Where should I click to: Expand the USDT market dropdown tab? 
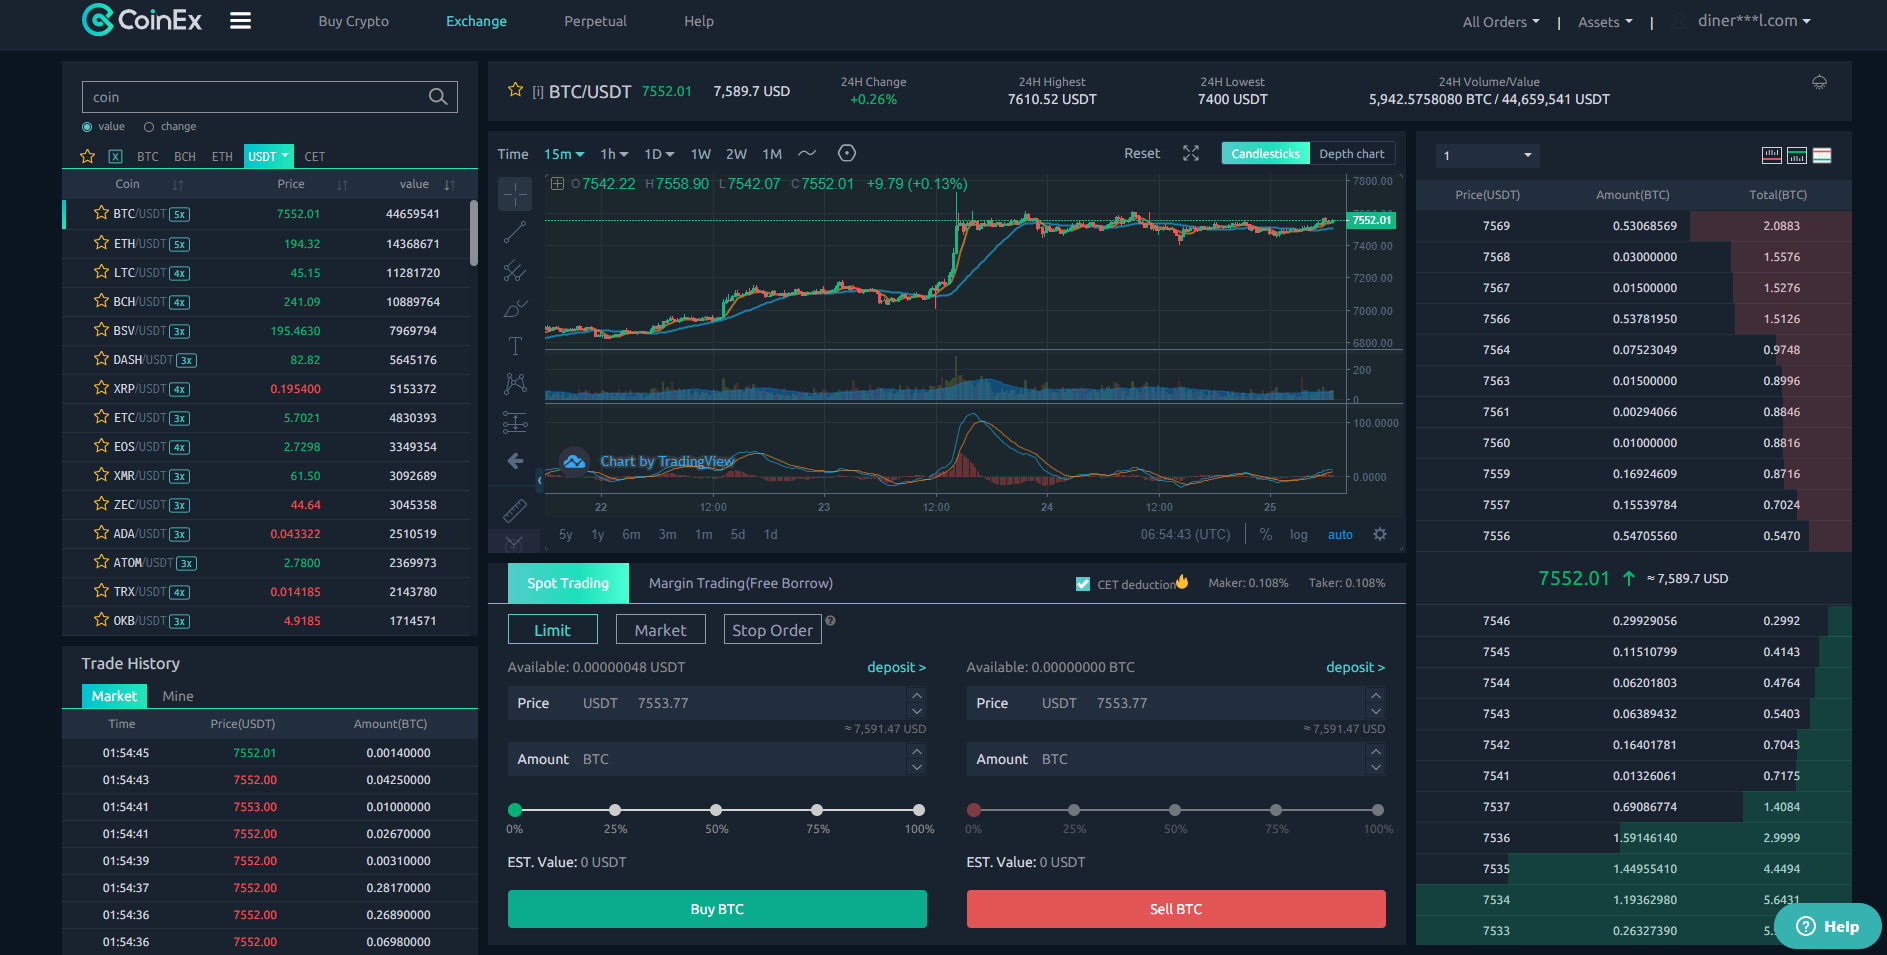click(x=268, y=156)
